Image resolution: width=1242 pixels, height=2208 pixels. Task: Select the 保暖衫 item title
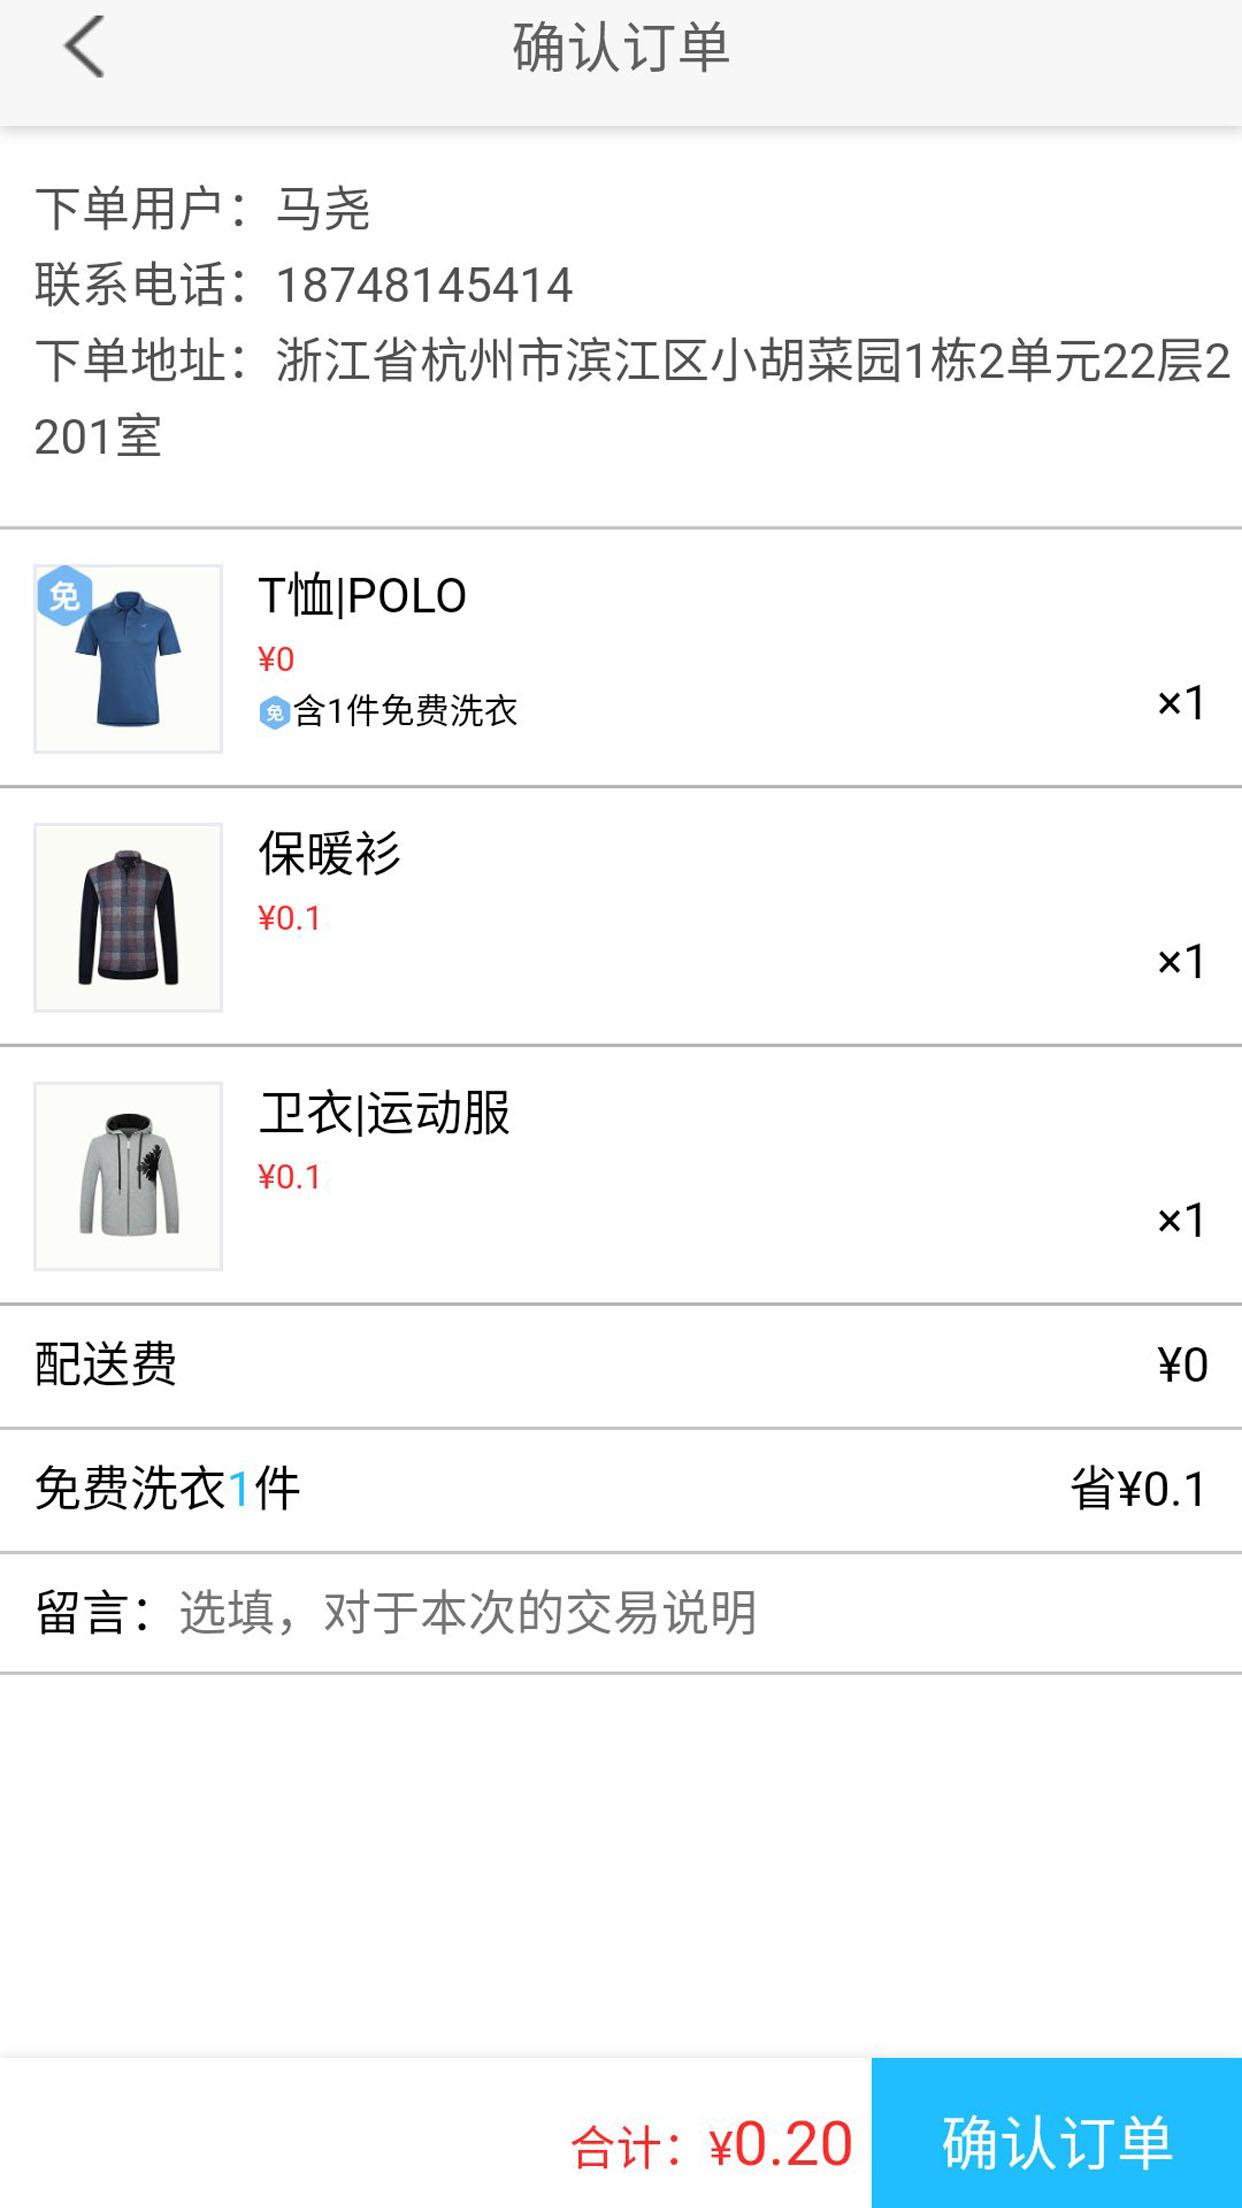pos(329,854)
